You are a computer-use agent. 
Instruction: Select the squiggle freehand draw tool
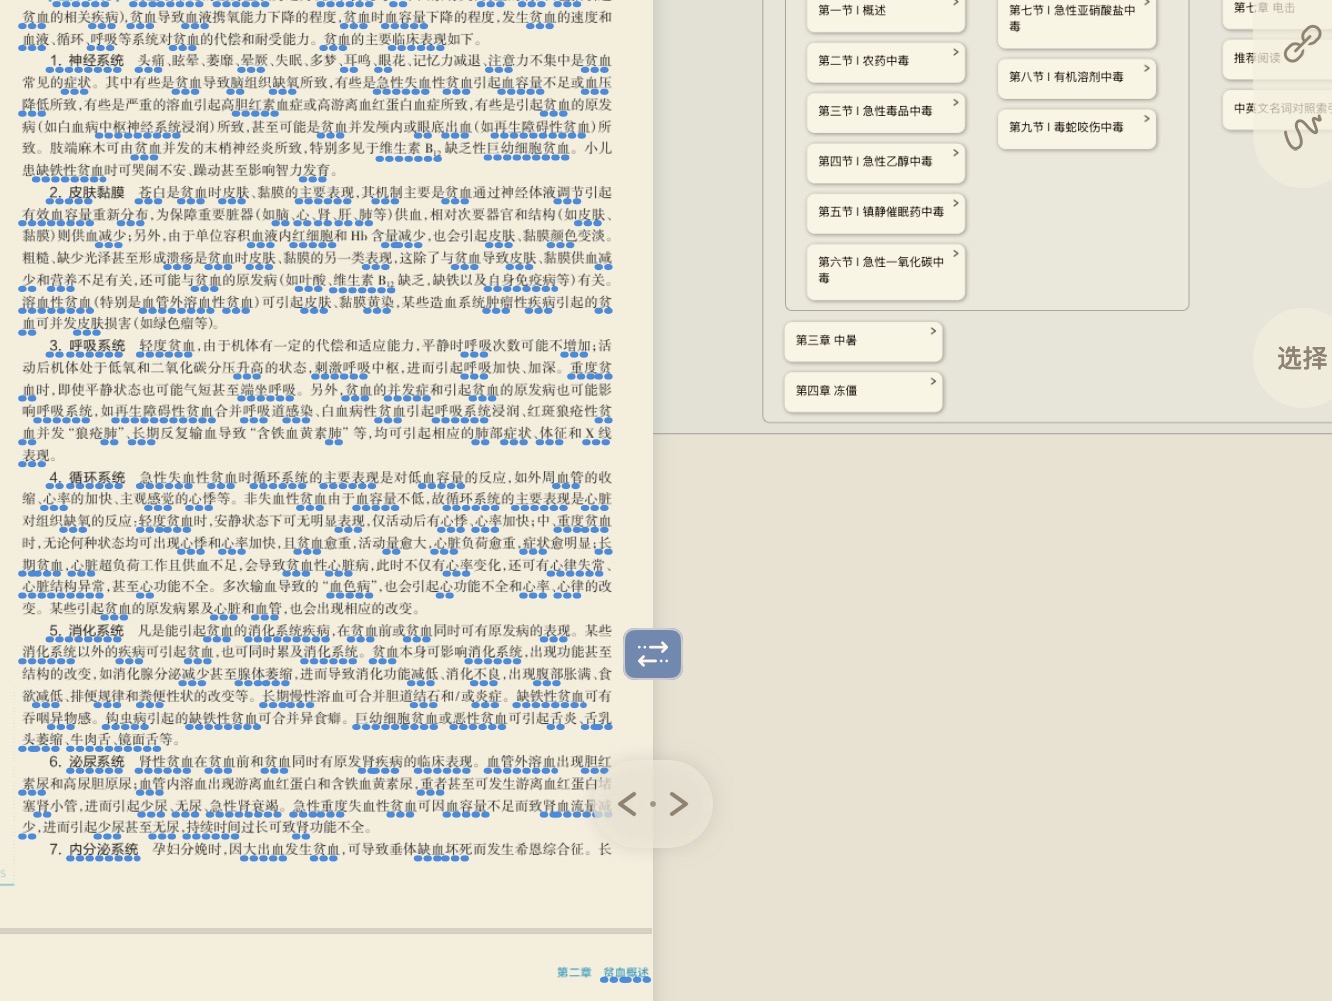click(1302, 132)
